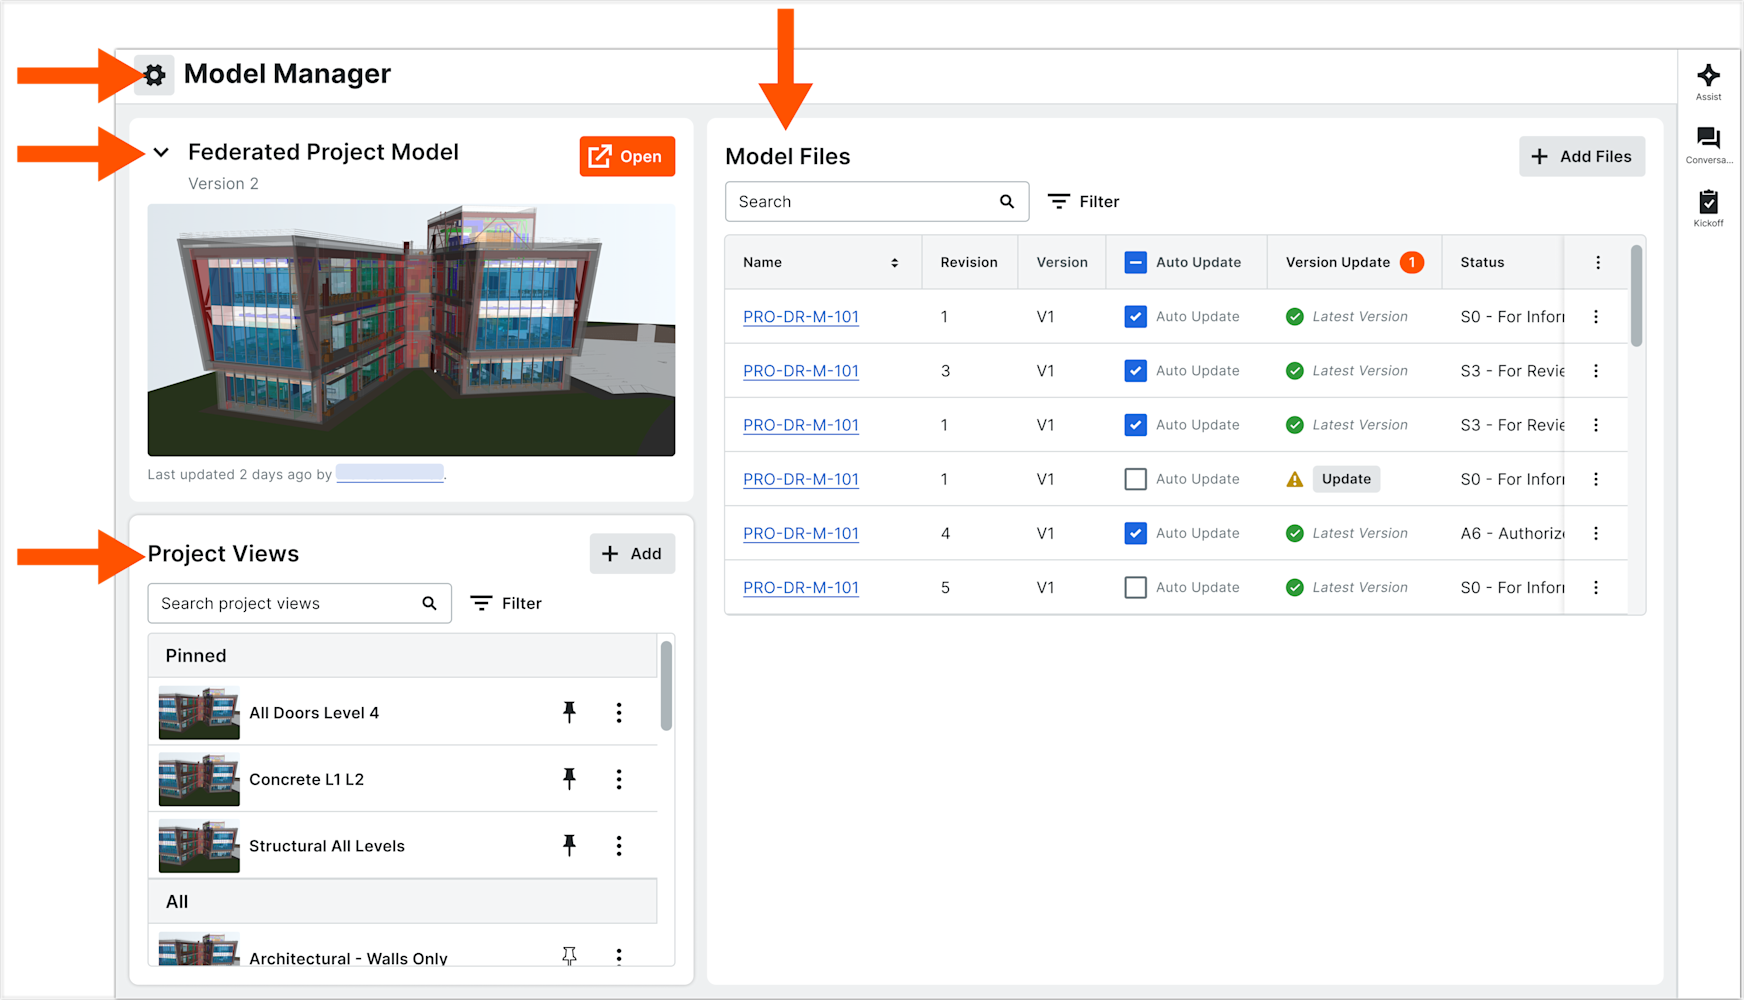1744x1000 pixels.
Task: Click the search icon in Project Views
Action: 429,603
